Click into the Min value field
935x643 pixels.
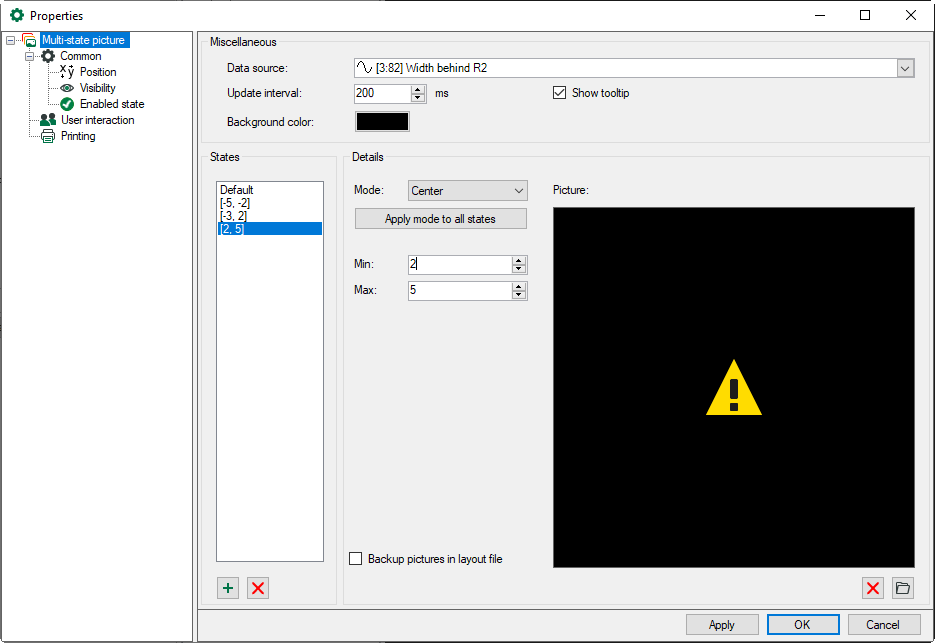coord(460,265)
